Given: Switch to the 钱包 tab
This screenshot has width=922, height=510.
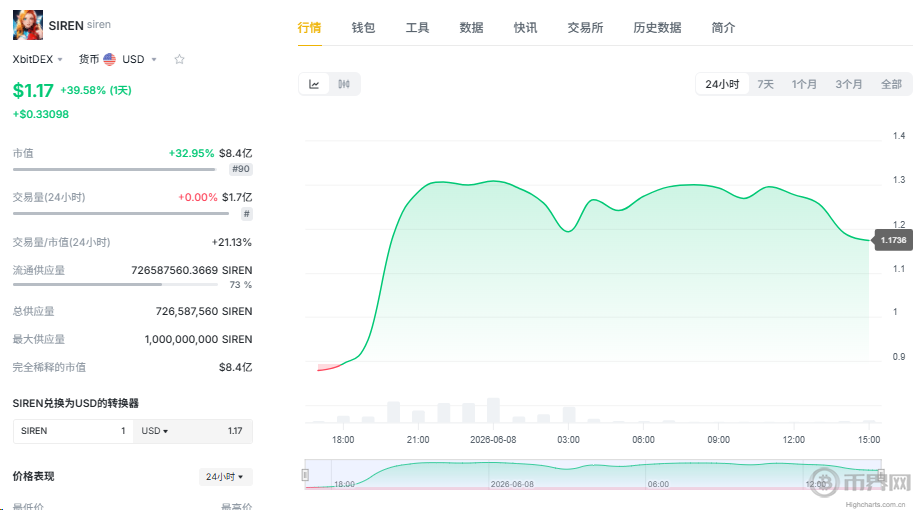Looking at the screenshot, I should click(363, 28).
